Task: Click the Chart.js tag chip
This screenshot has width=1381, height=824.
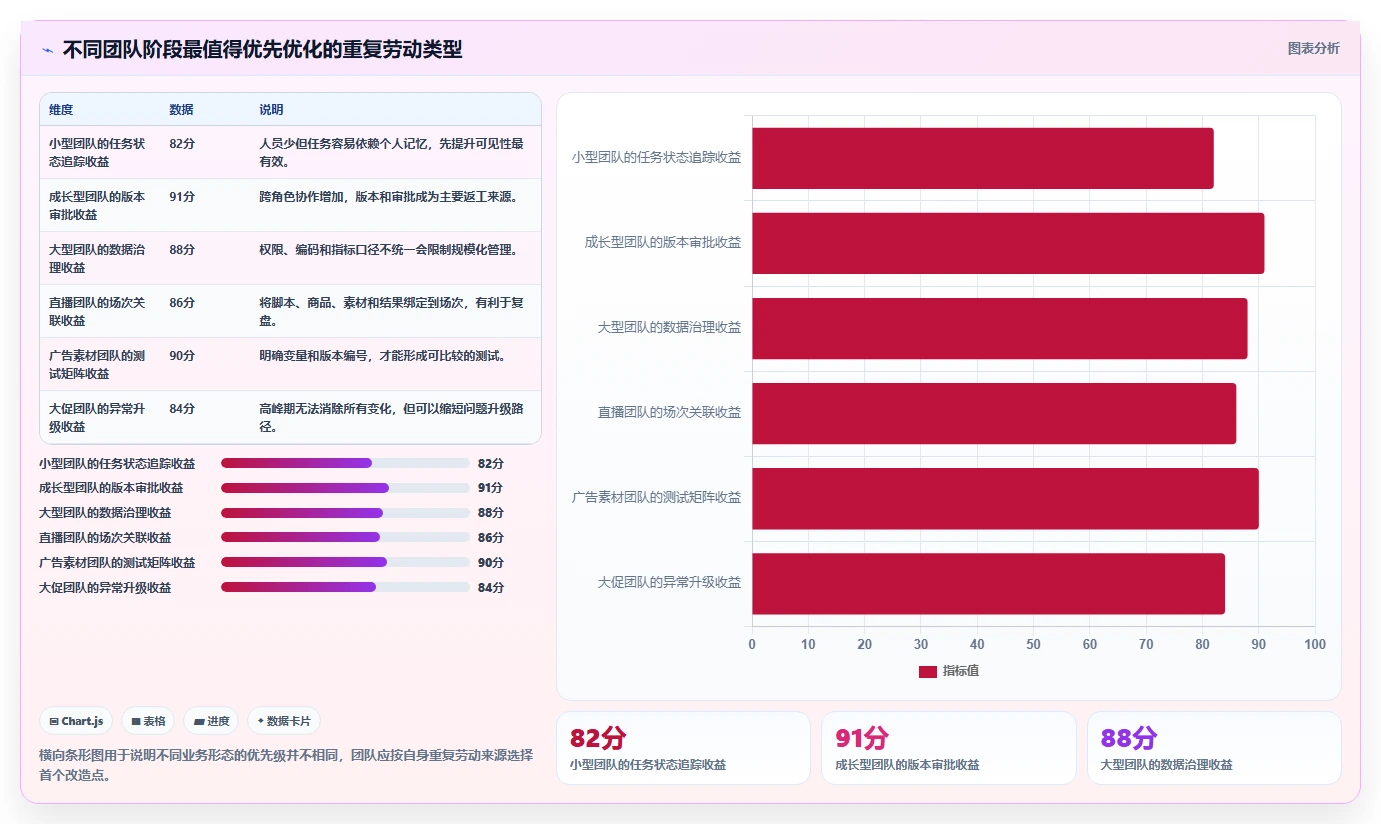Action: pos(76,721)
